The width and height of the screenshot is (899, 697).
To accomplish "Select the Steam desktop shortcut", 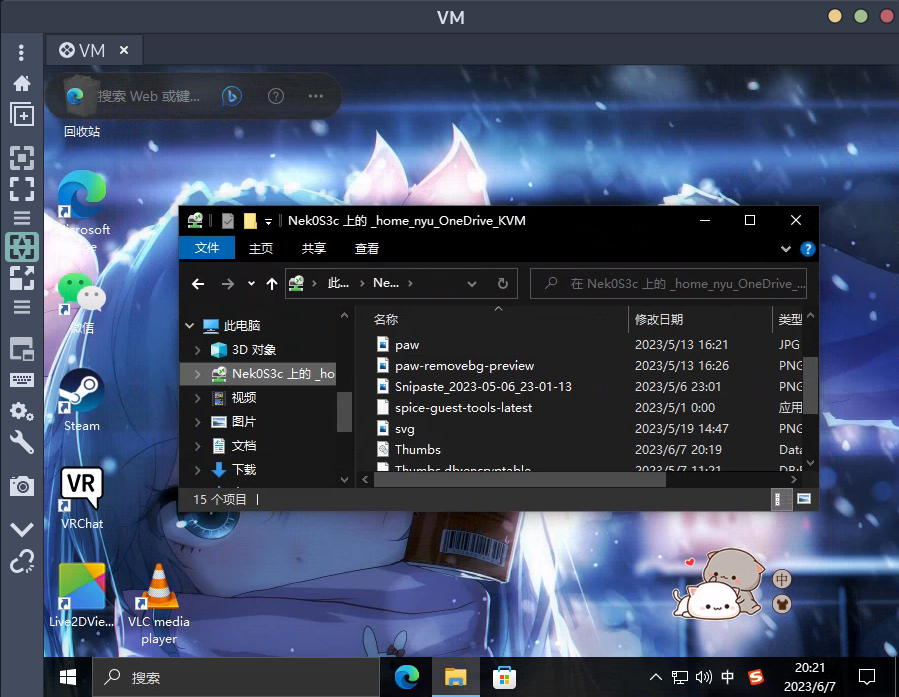I will (x=82, y=401).
